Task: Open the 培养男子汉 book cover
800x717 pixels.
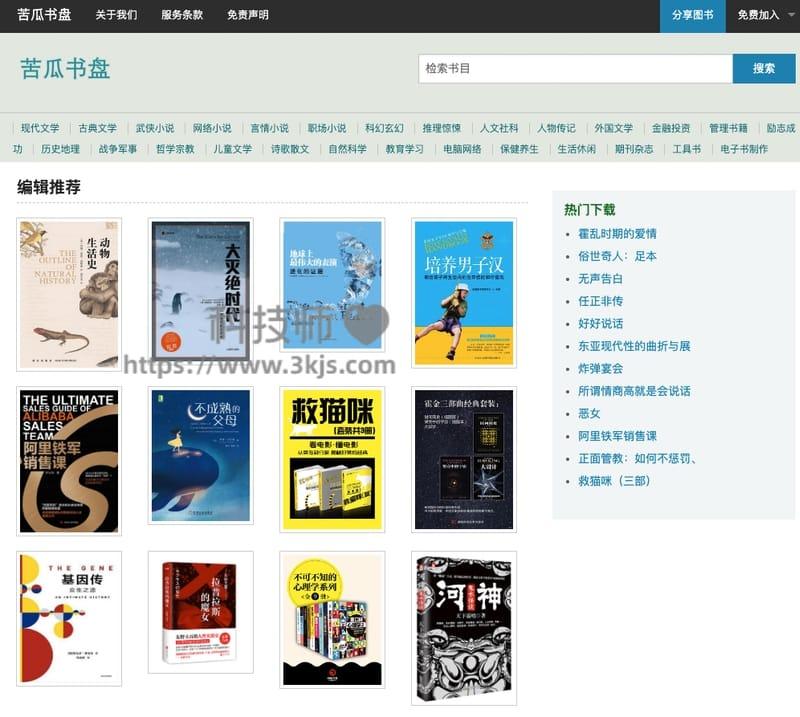Action: [464, 293]
